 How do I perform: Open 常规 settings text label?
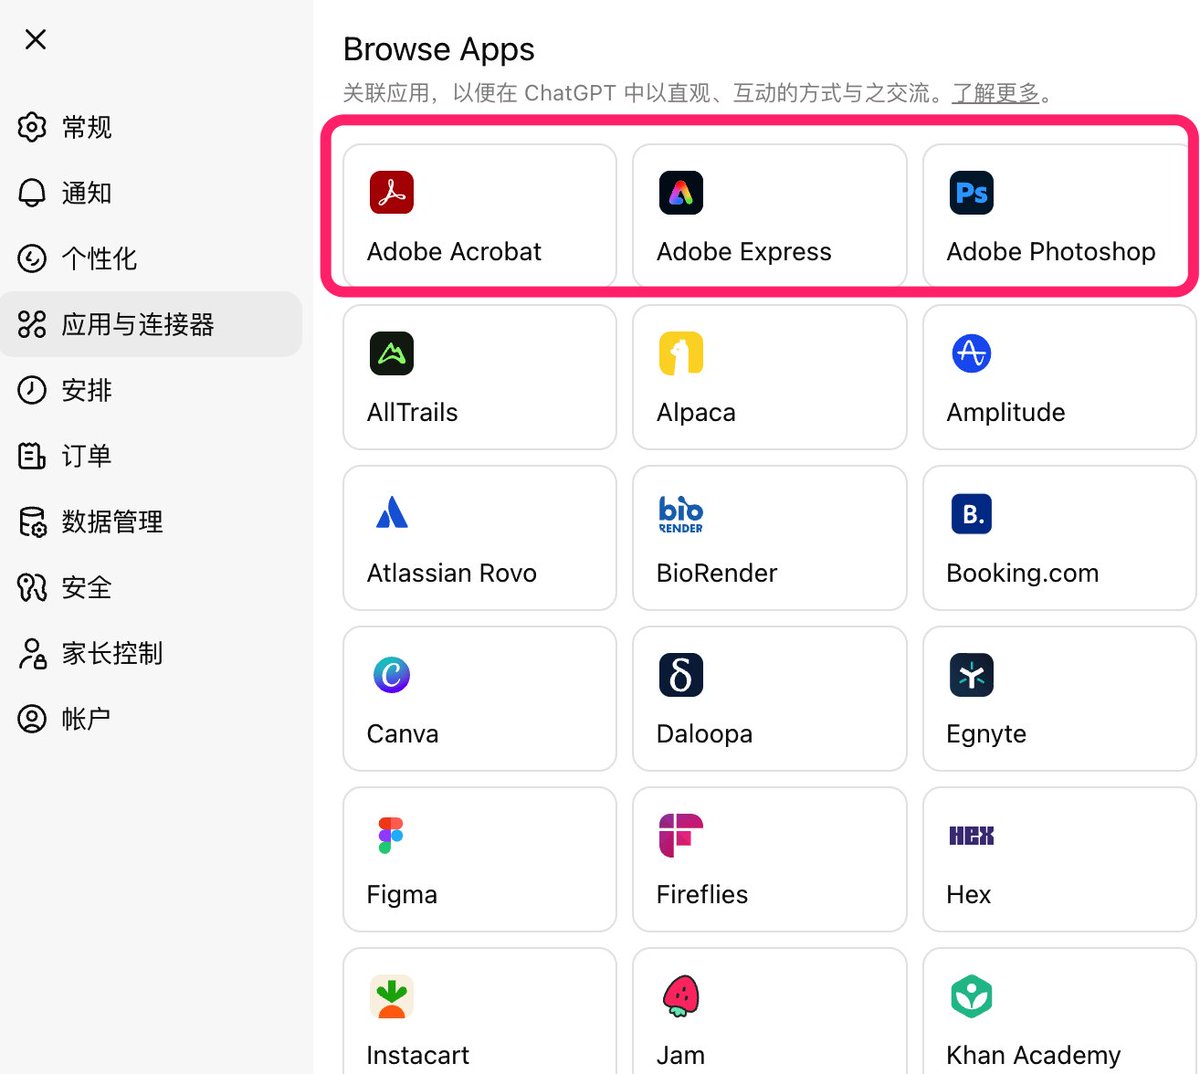(x=87, y=128)
